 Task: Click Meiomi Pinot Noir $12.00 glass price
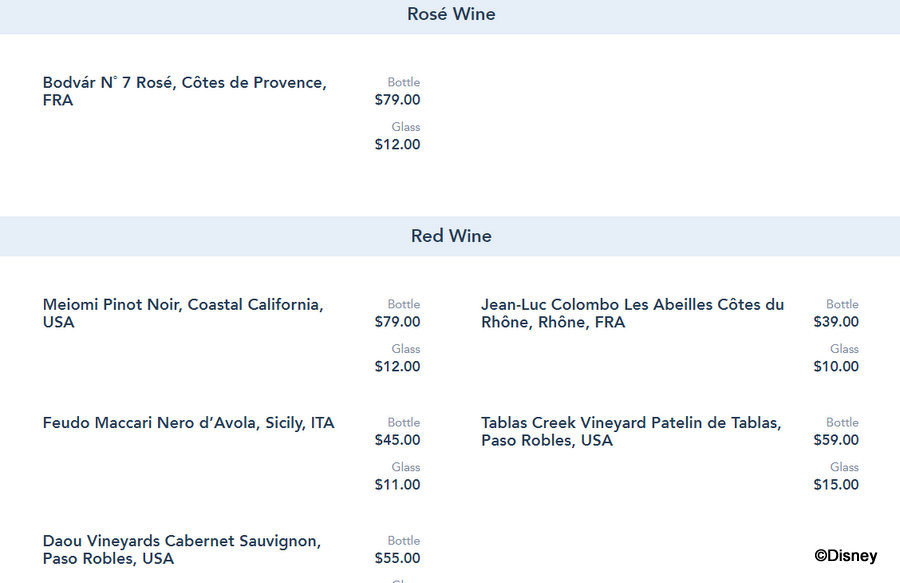tap(397, 367)
